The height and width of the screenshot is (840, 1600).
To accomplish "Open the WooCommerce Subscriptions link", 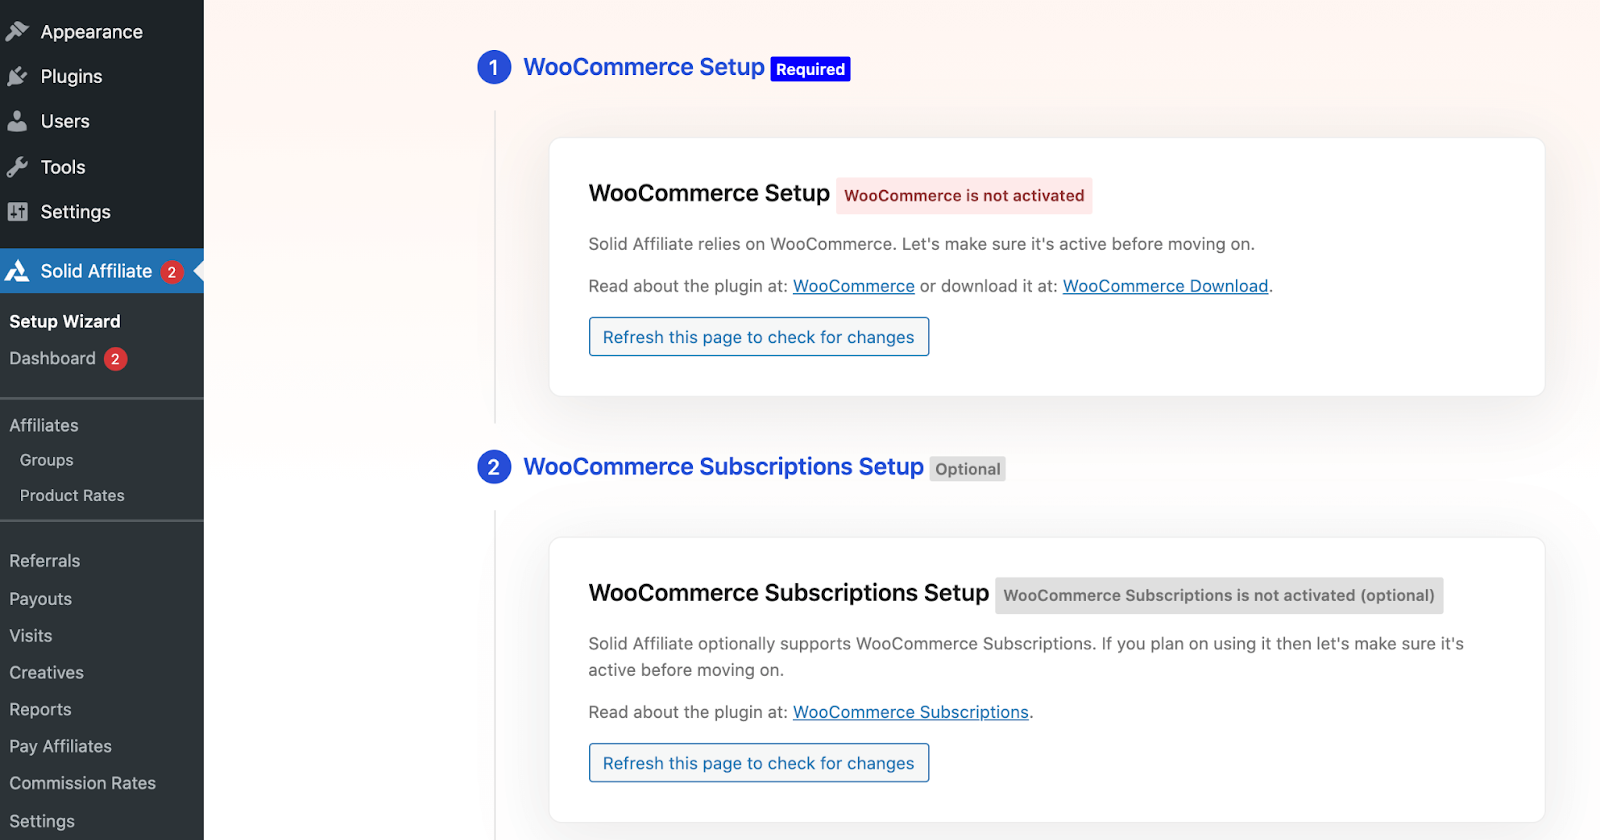I will tap(911, 712).
